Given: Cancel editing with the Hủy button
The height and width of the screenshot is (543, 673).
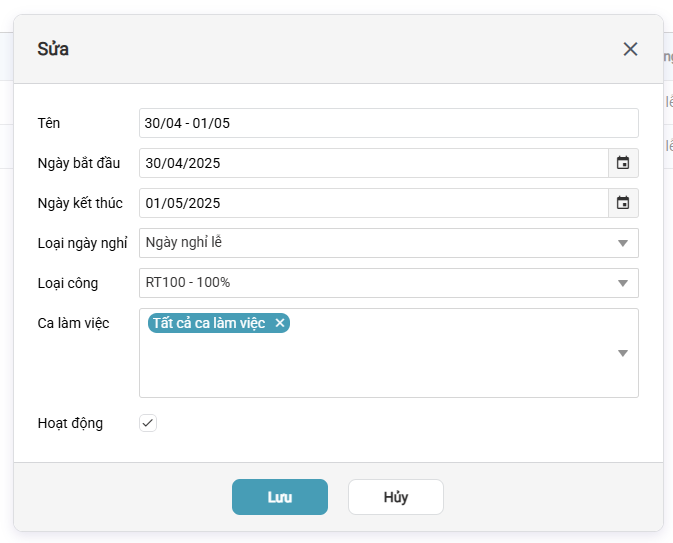Looking at the screenshot, I should pyautogui.click(x=395, y=497).
